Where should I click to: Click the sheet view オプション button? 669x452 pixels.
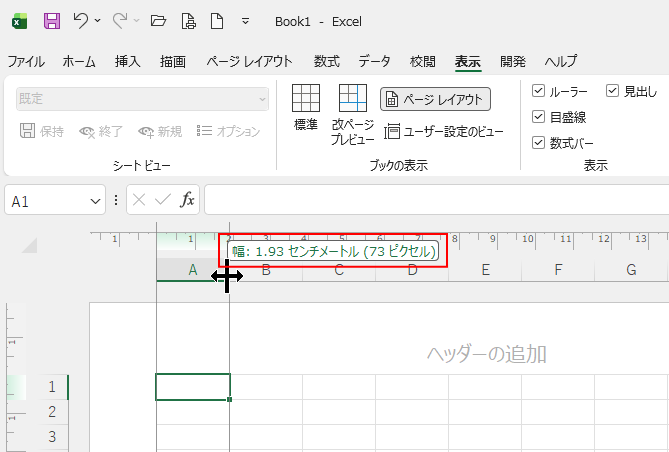click(x=228, y=131)
